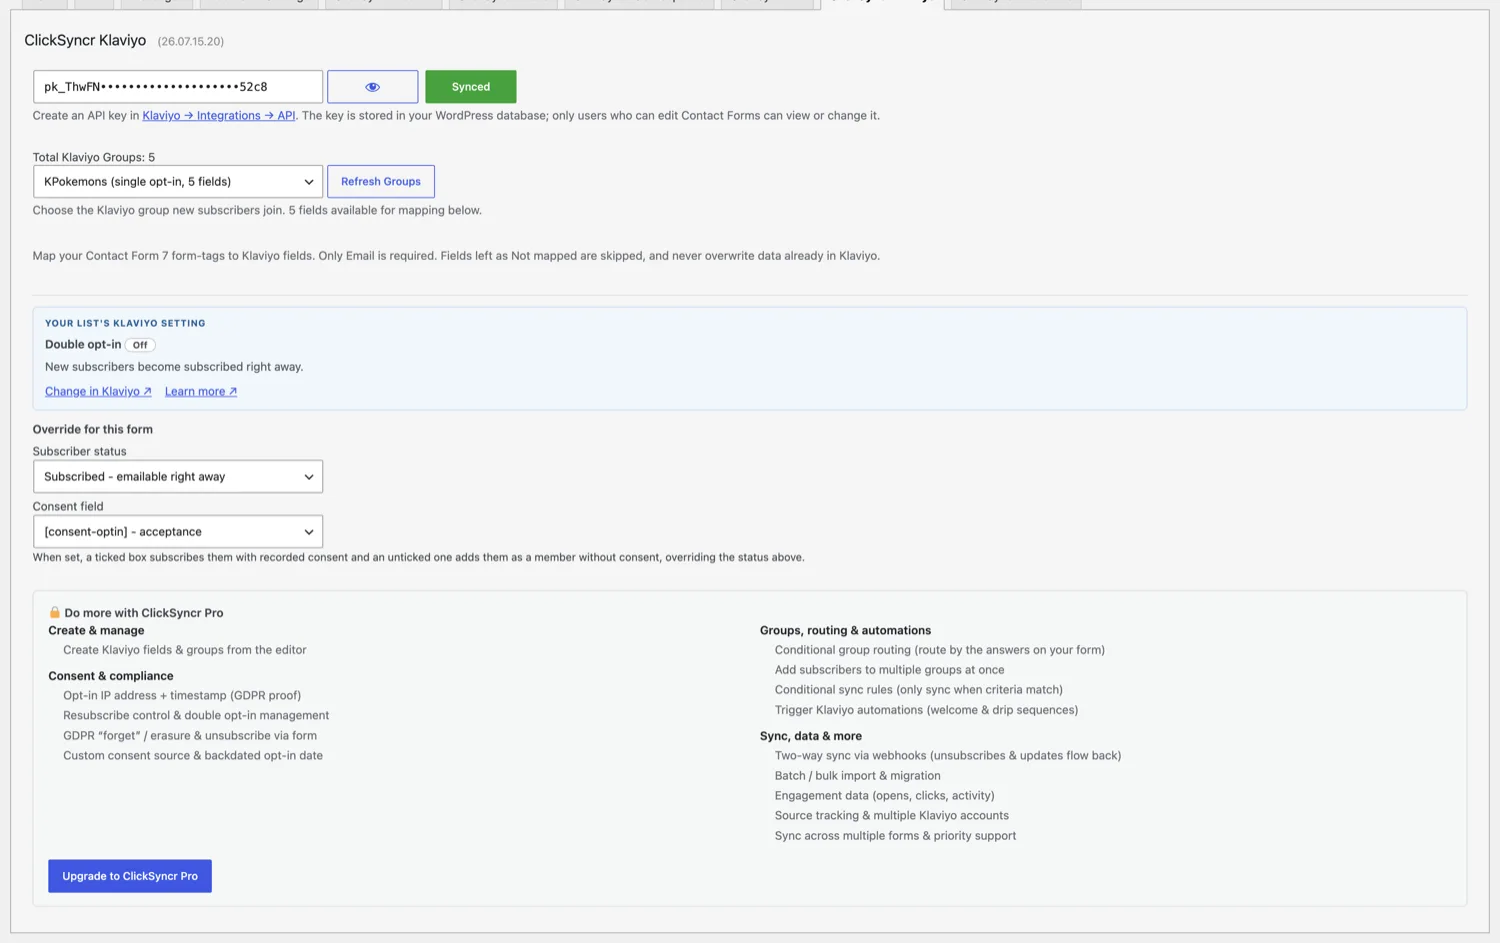
Task: Open the Klaviyo → Integrations → API link
Action: pyautogui.click(x=219, y=116)
